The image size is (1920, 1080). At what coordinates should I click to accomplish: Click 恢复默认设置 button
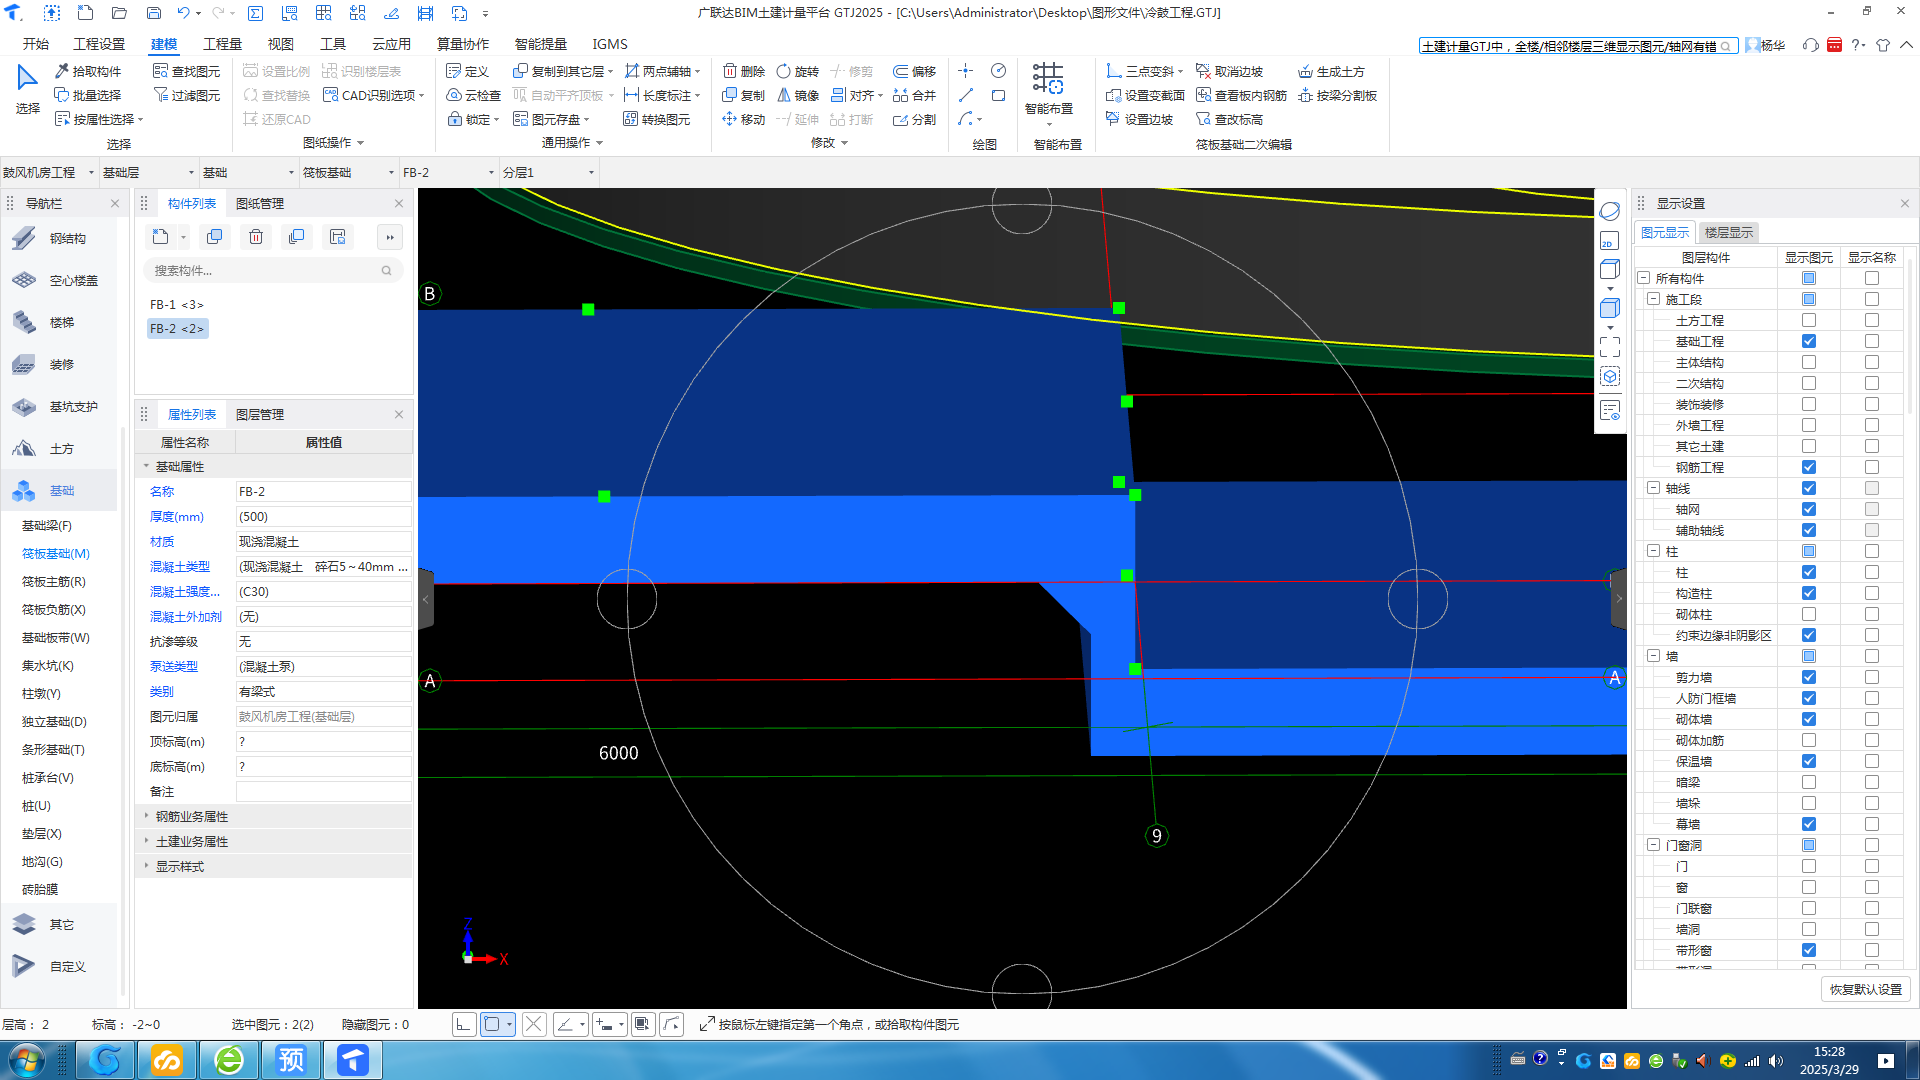coord(1865,989)
